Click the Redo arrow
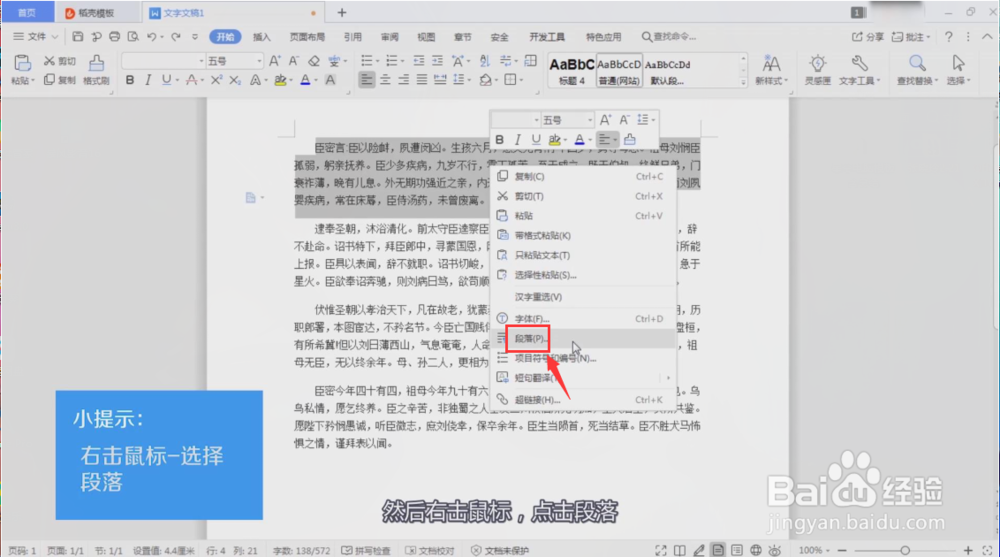Viewport: 1000px width, 557px height. (x=175, y=37)
